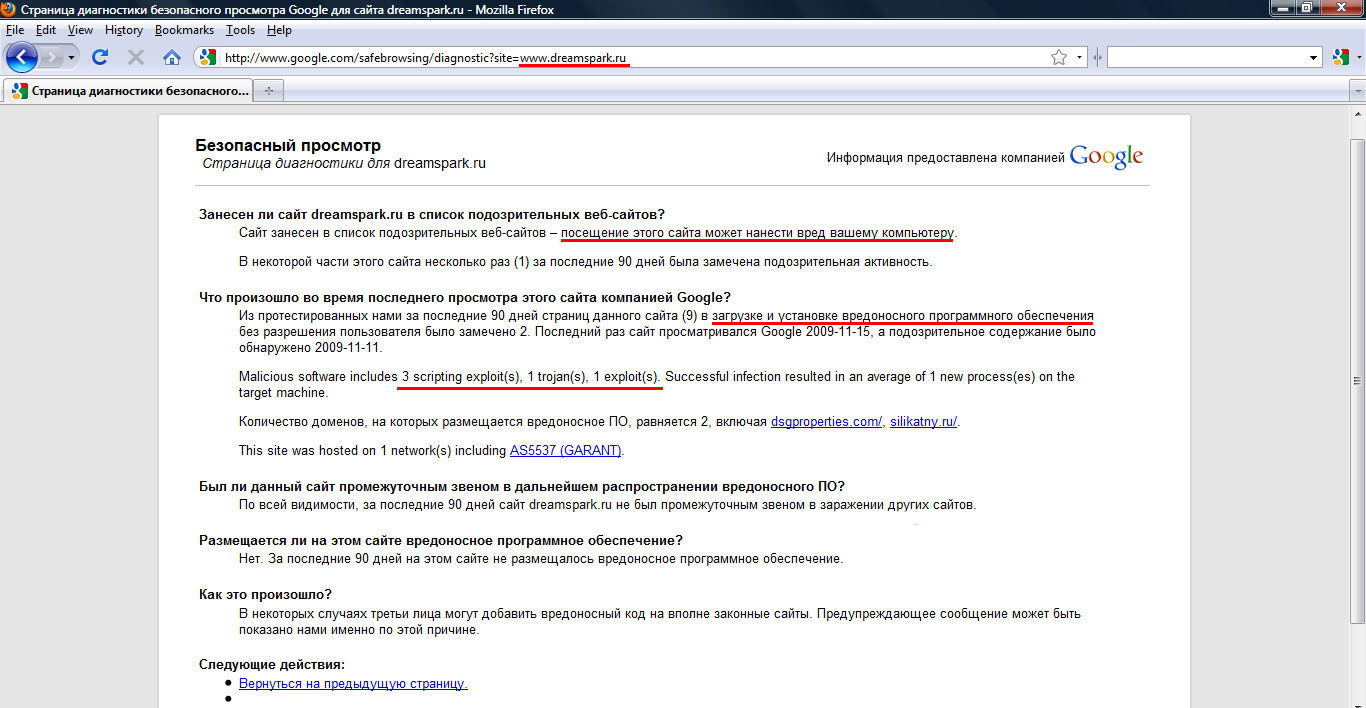1366x708 pixels.
Task: Open the search box suggestions dropdown arrow
Action: [1315, 58]
